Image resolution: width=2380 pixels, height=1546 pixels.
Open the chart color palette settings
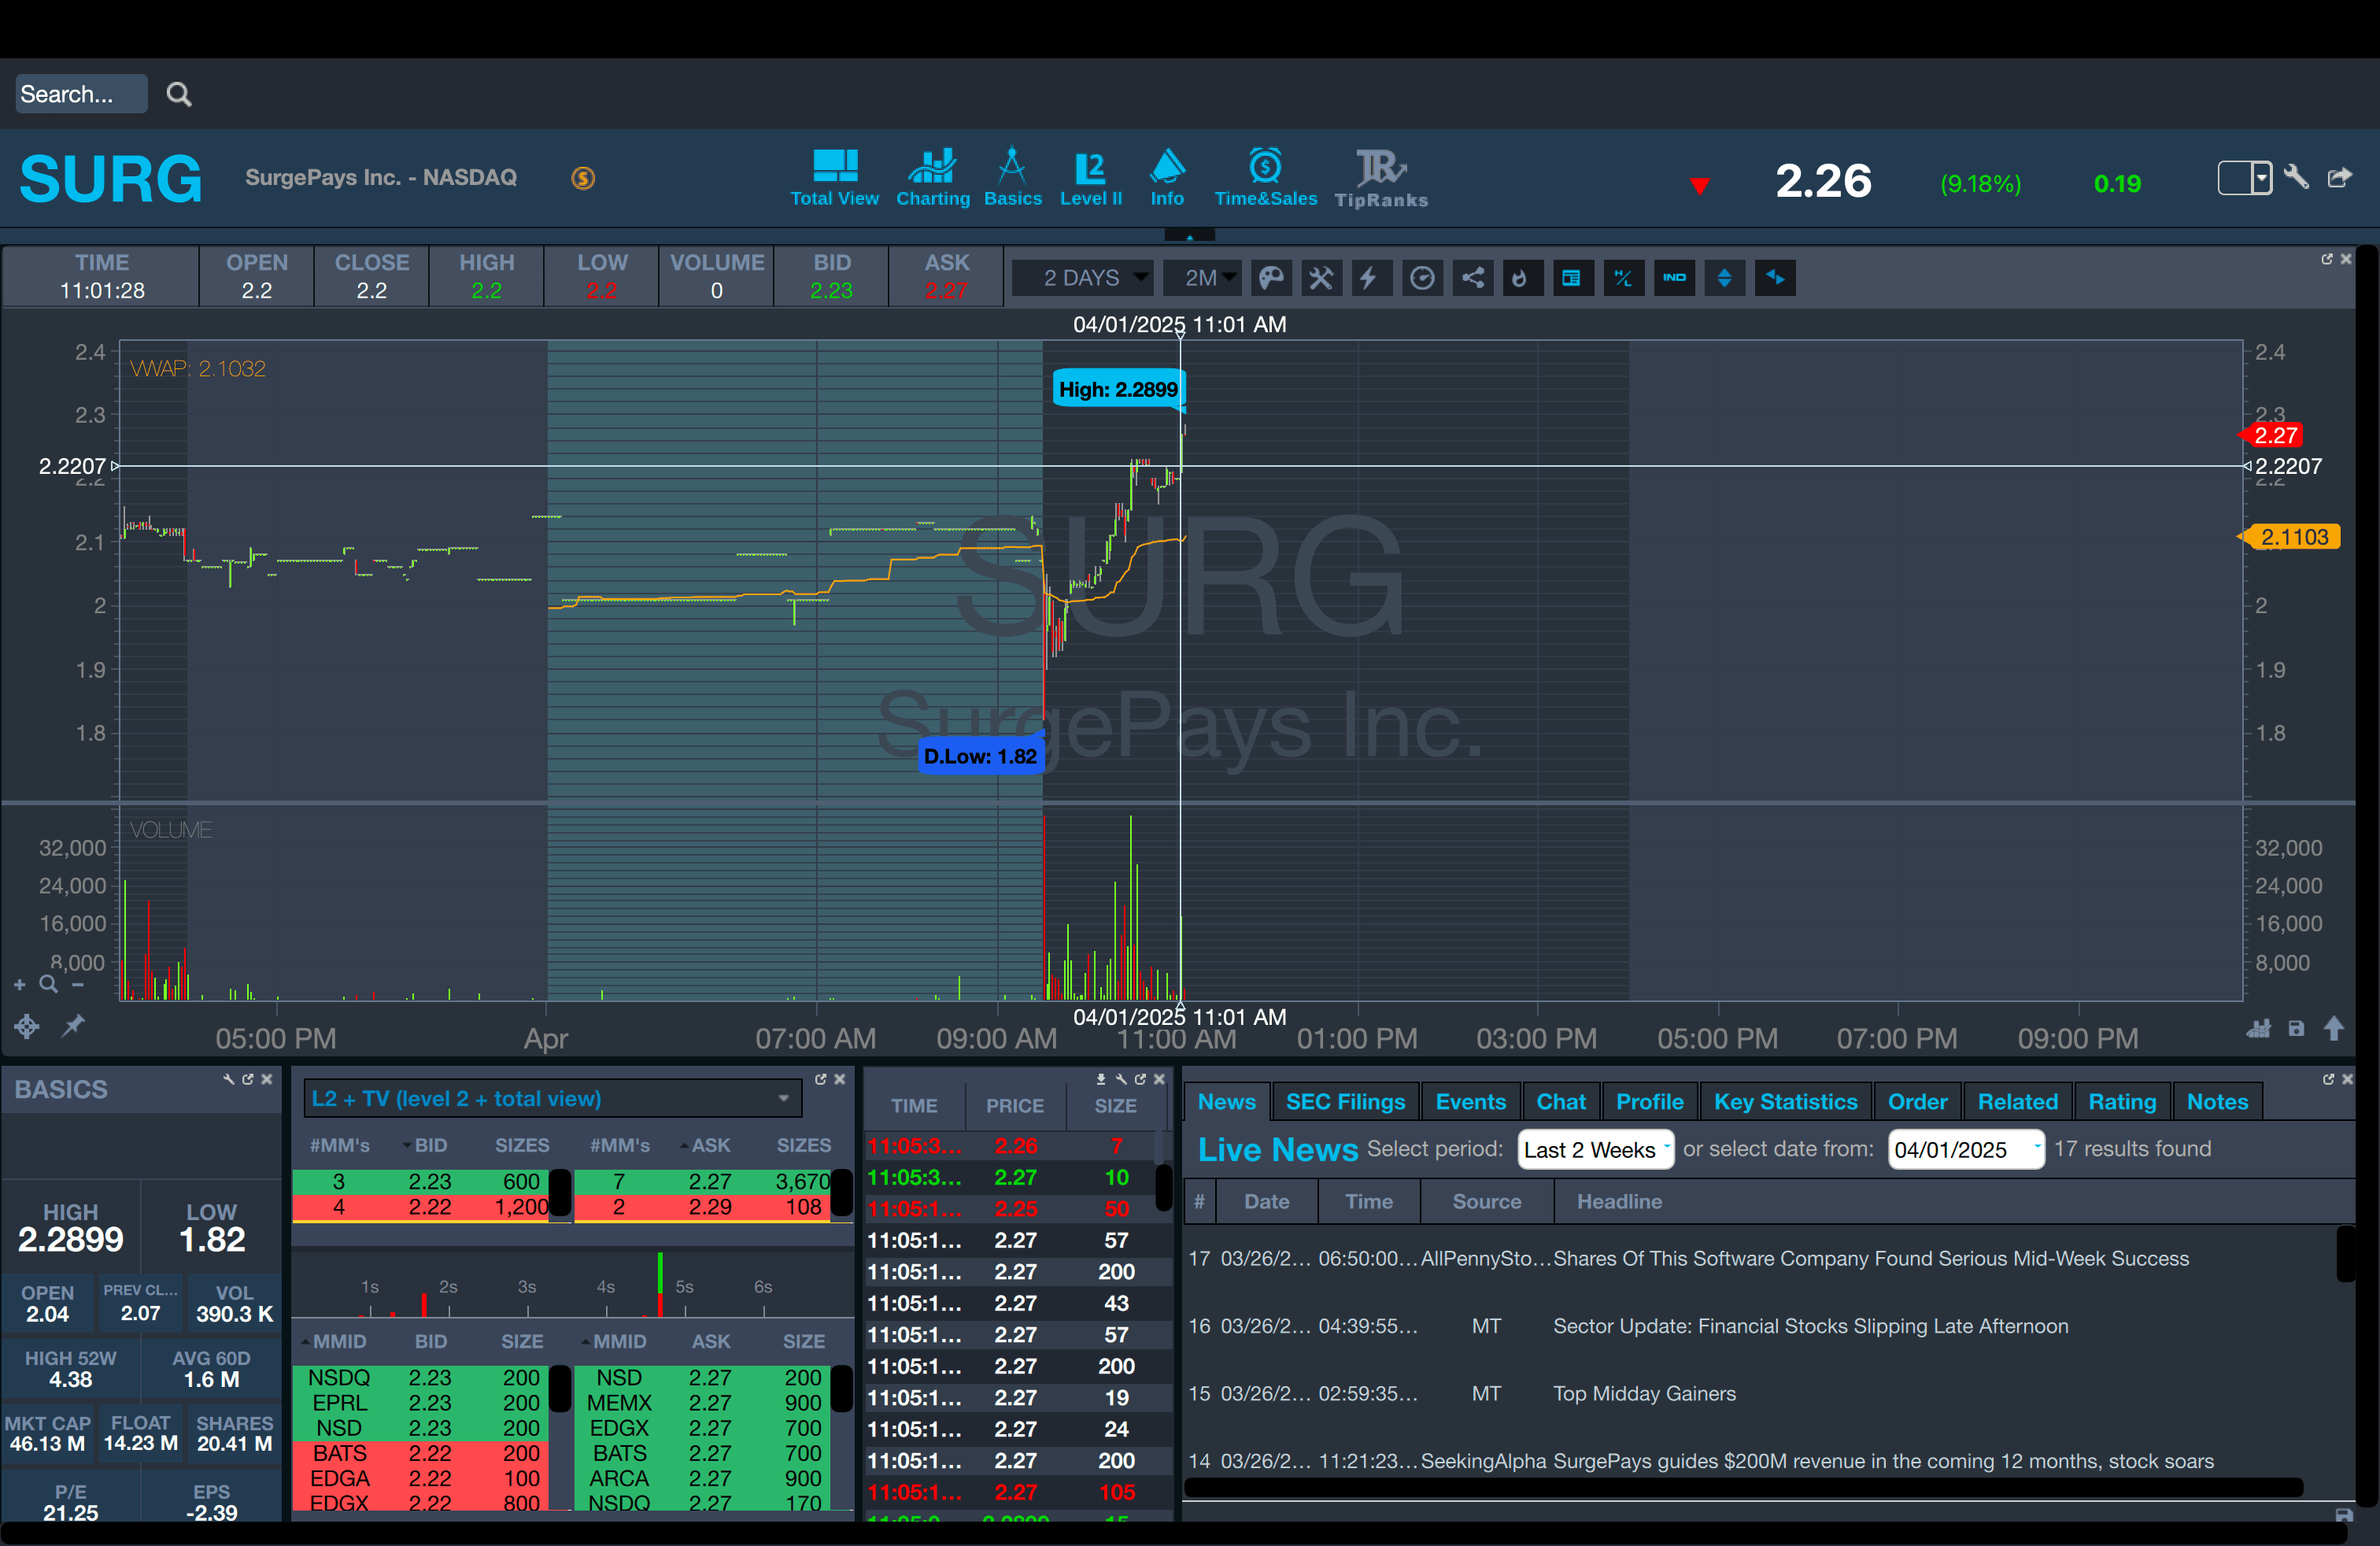click(1270, 278)
